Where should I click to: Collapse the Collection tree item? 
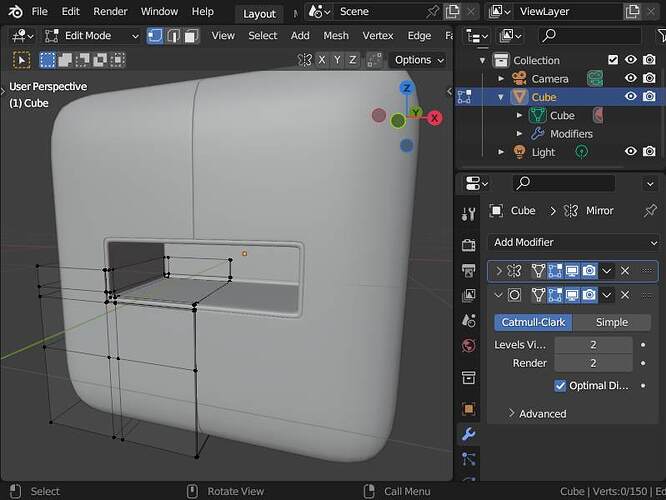coord(482,60)
